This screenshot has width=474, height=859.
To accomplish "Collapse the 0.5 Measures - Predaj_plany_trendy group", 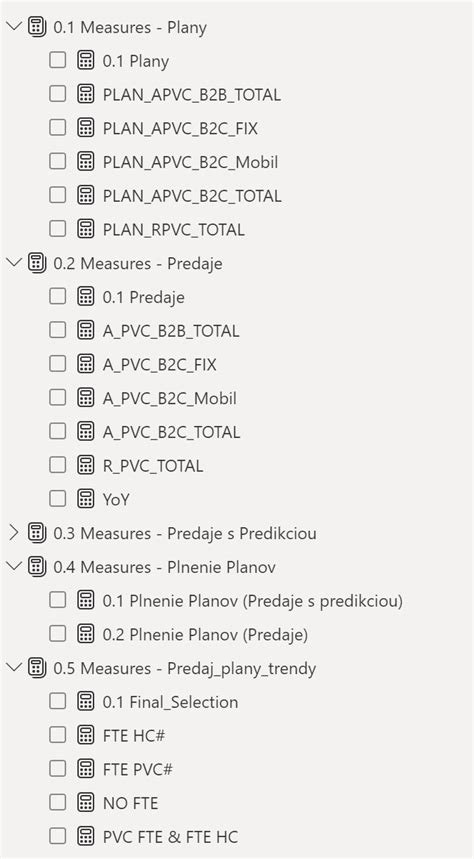I will pyautogui.click(x=14, y=668).
